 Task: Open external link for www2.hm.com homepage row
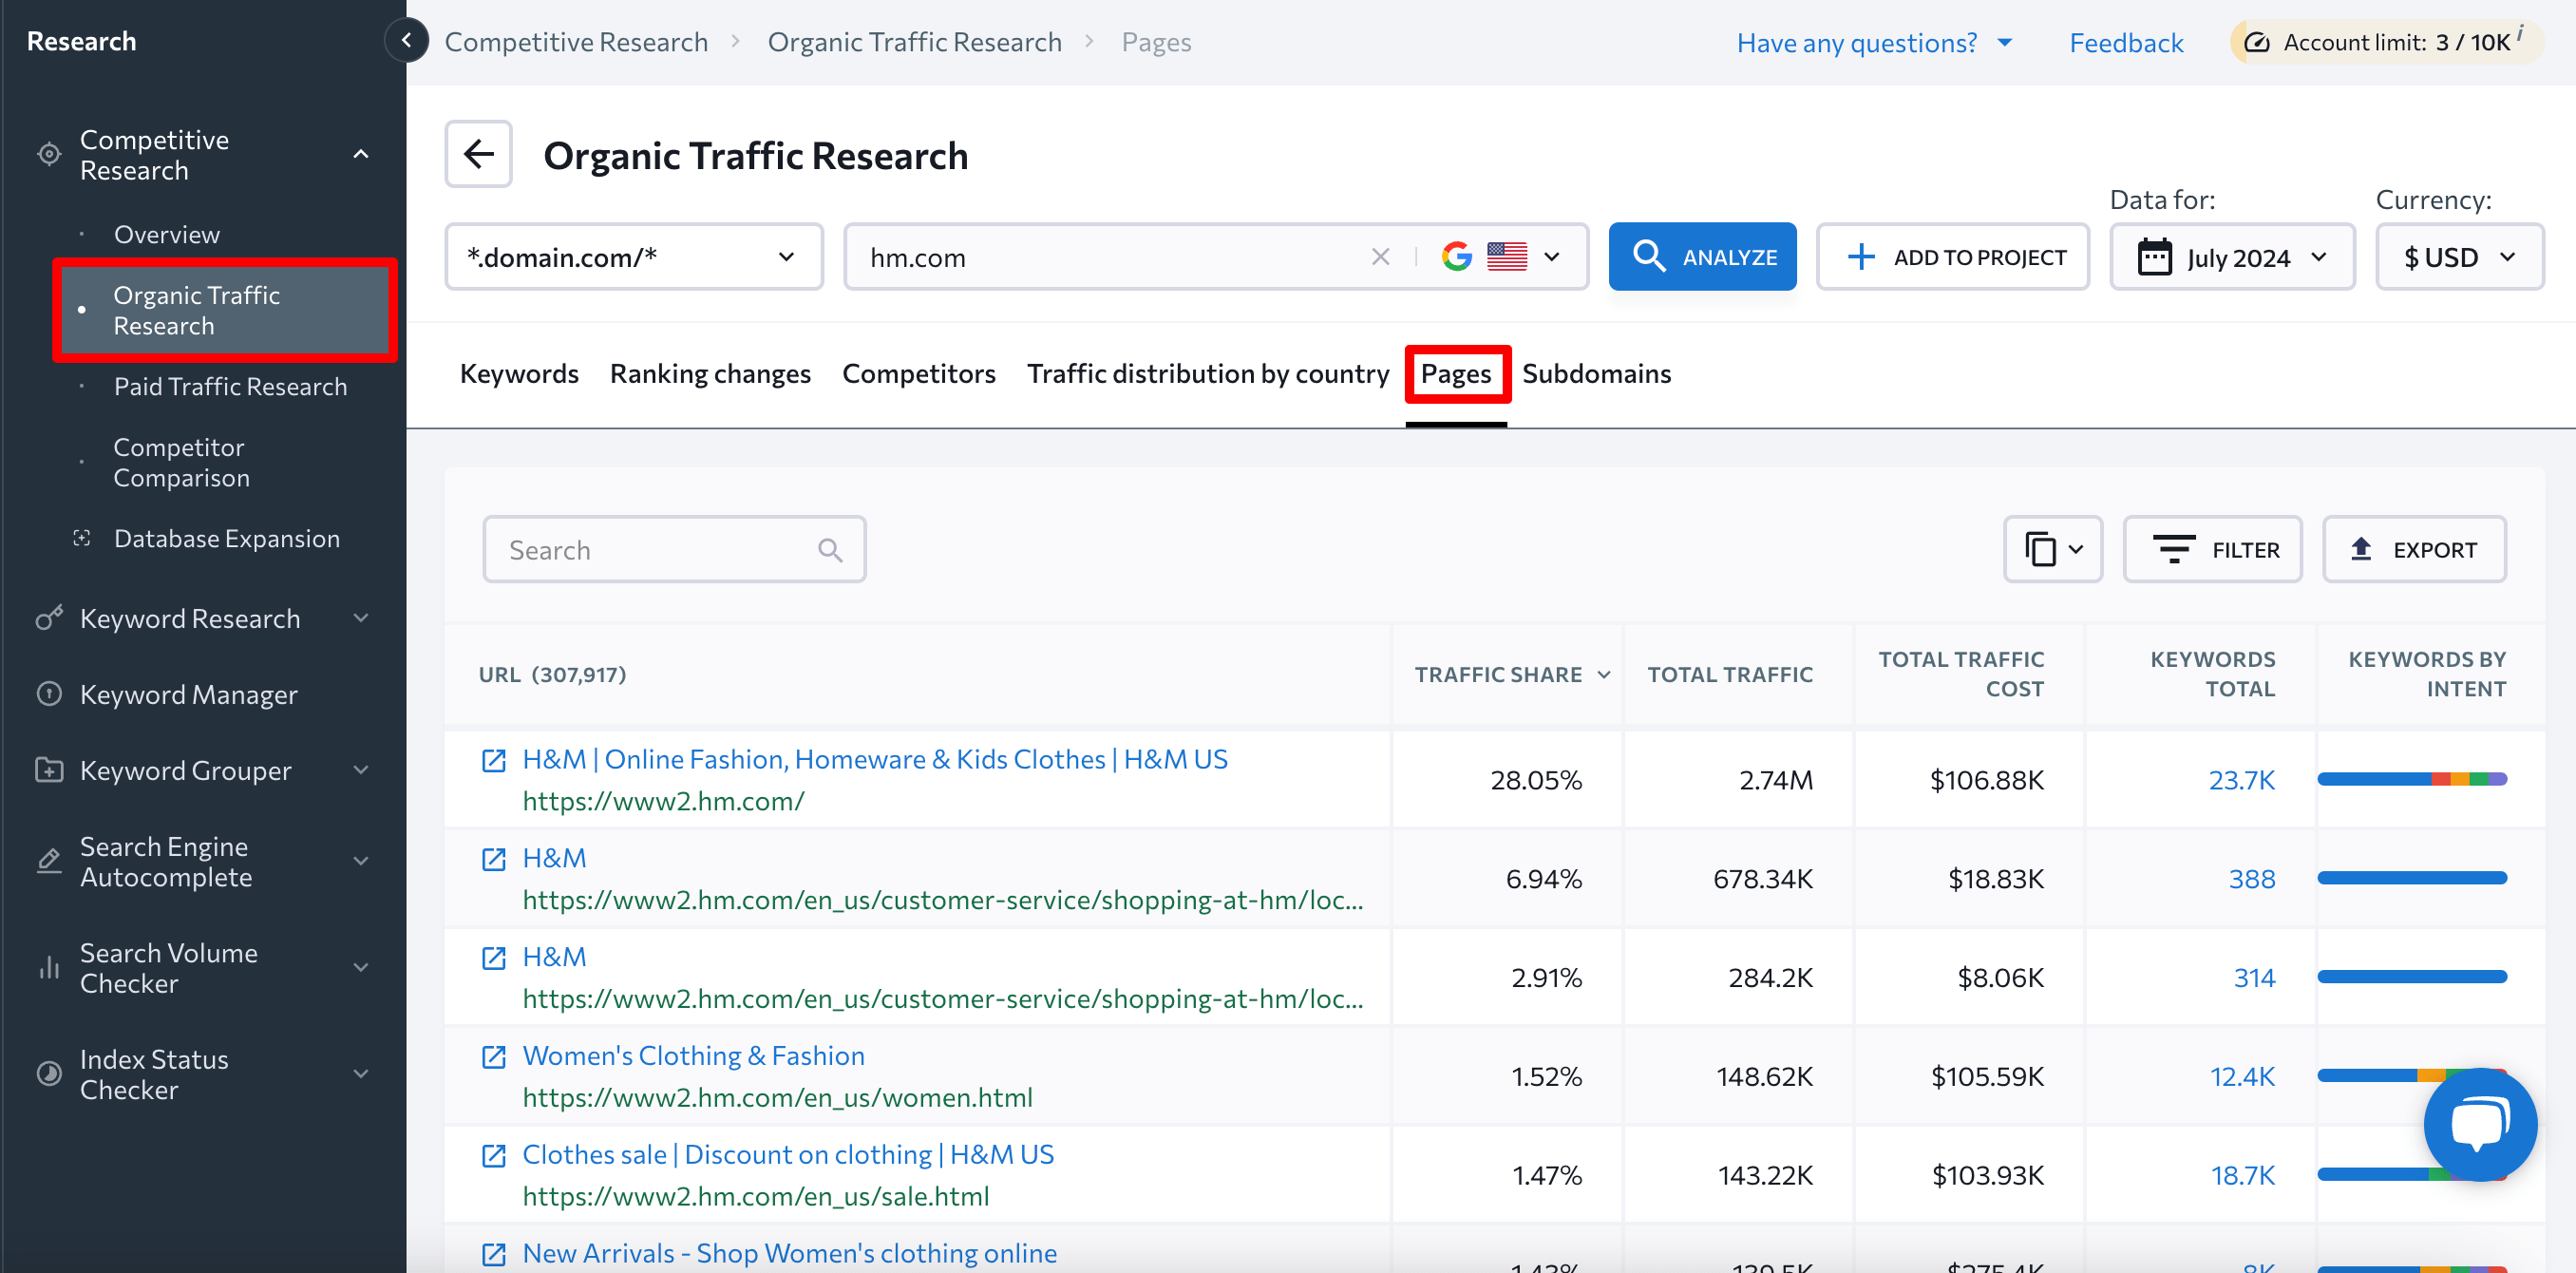point(493,760)
